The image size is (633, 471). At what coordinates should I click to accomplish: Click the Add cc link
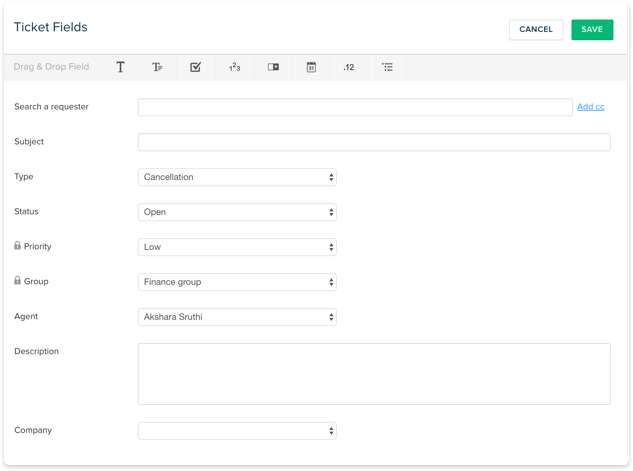pyautogui.click(x=591, y=107)
